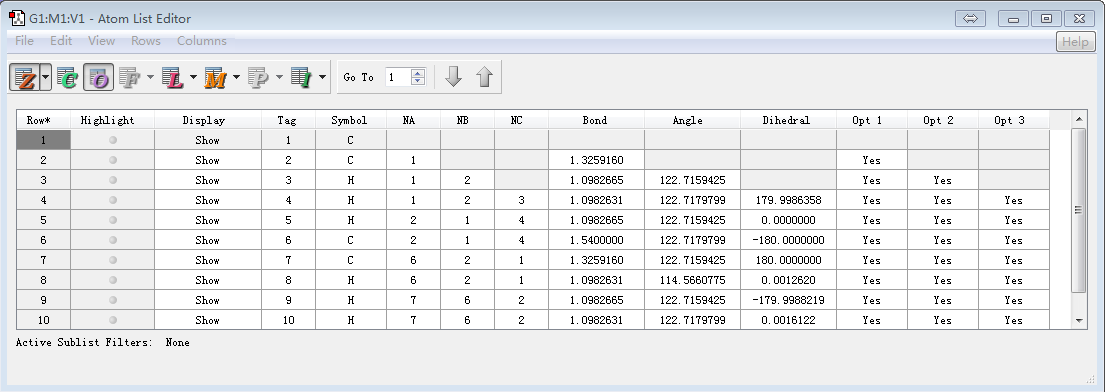Select angle value 114.5660775 in row 8

(692, 280)
